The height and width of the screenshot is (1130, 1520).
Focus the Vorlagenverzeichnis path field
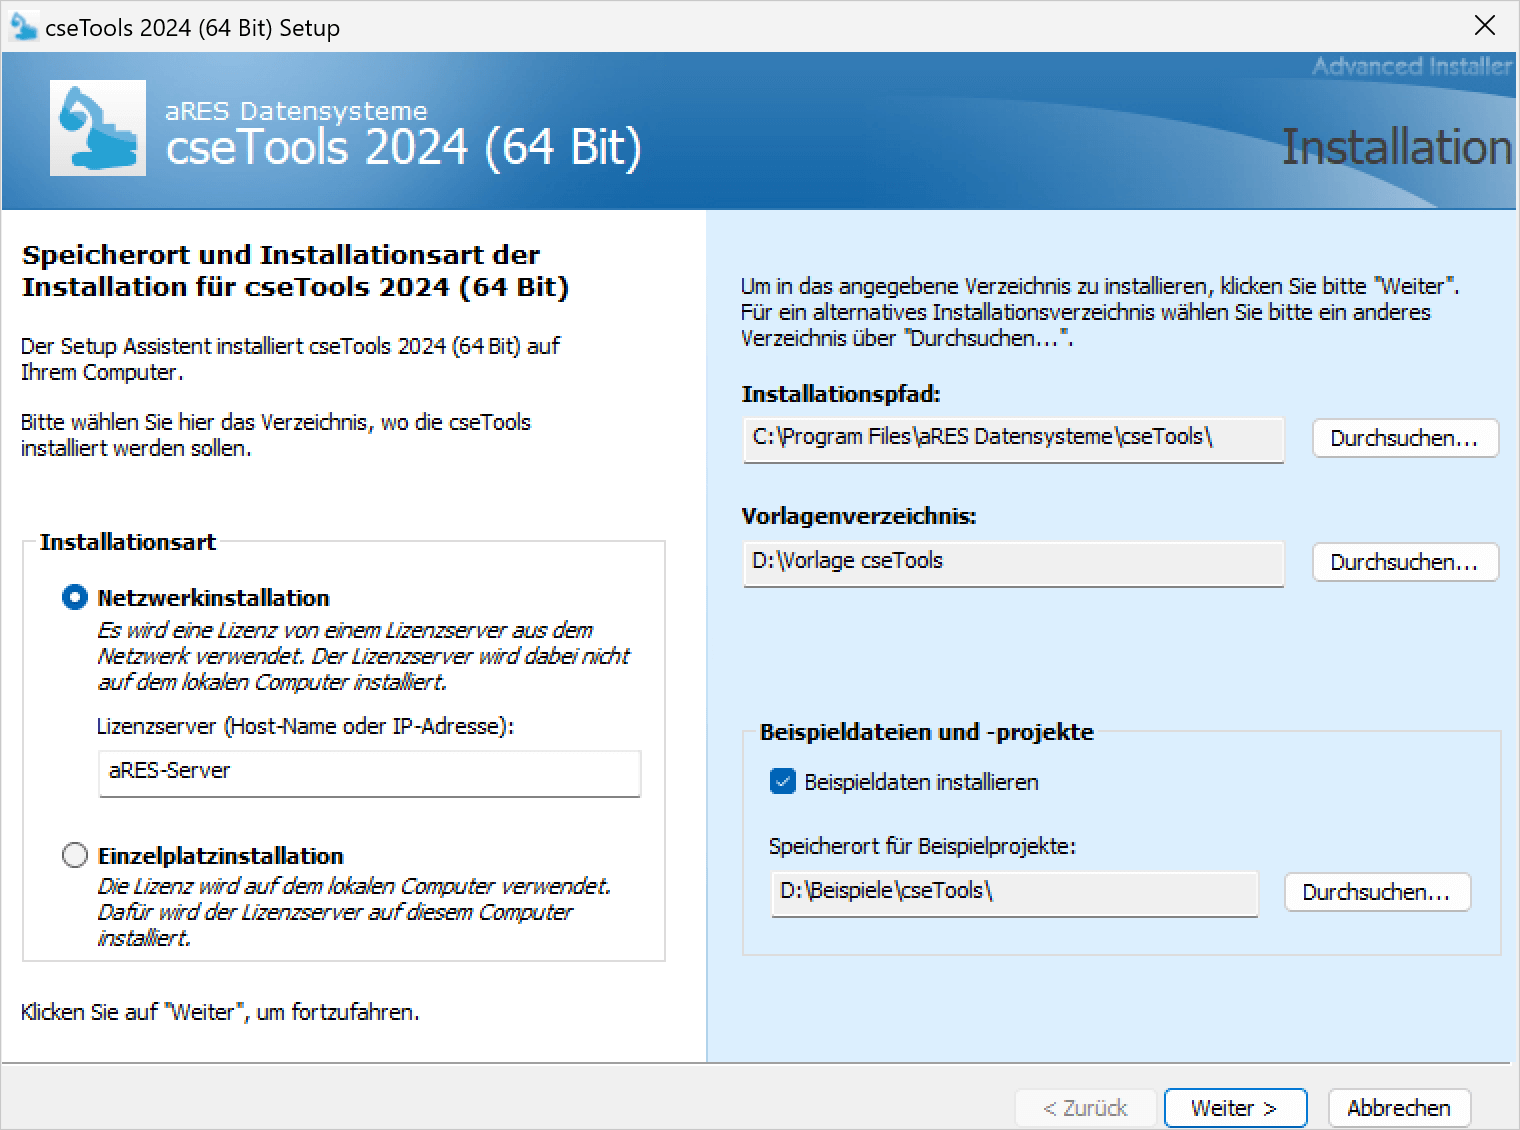1012,562
